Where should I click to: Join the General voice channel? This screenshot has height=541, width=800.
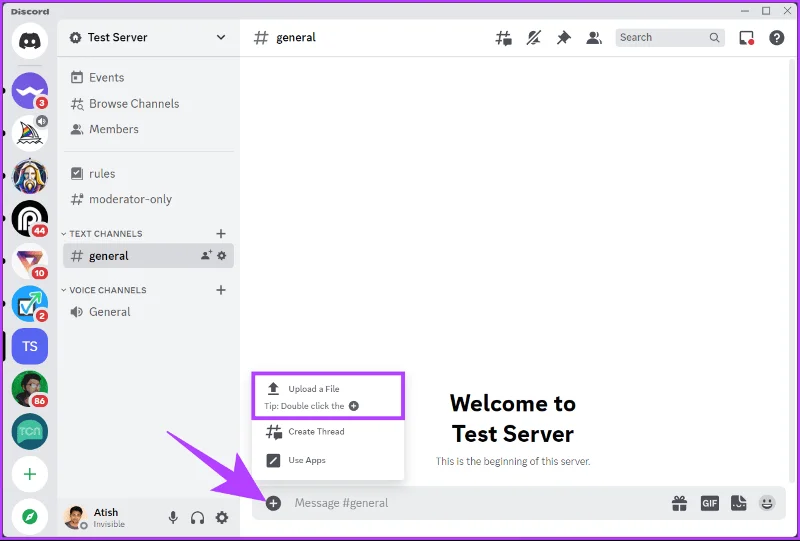pyautogui.click(x=148, y=312)
